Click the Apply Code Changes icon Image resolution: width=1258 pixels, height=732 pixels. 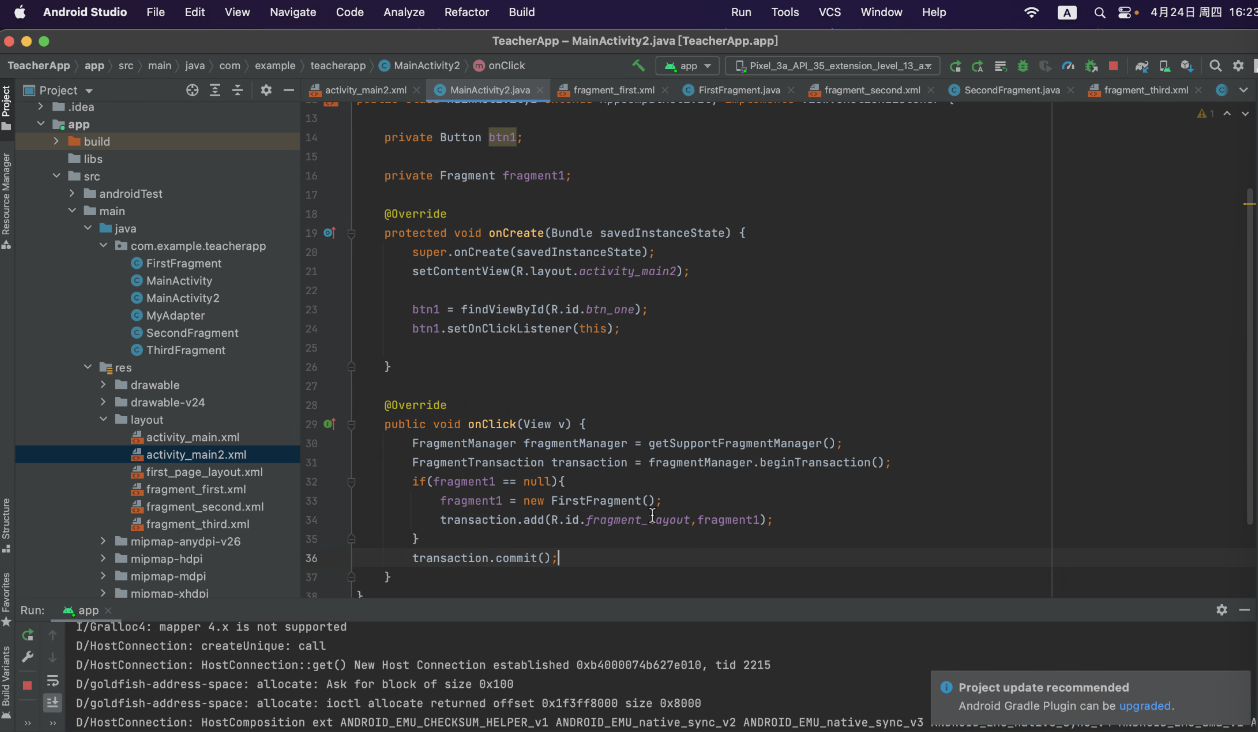point(1000,66)
